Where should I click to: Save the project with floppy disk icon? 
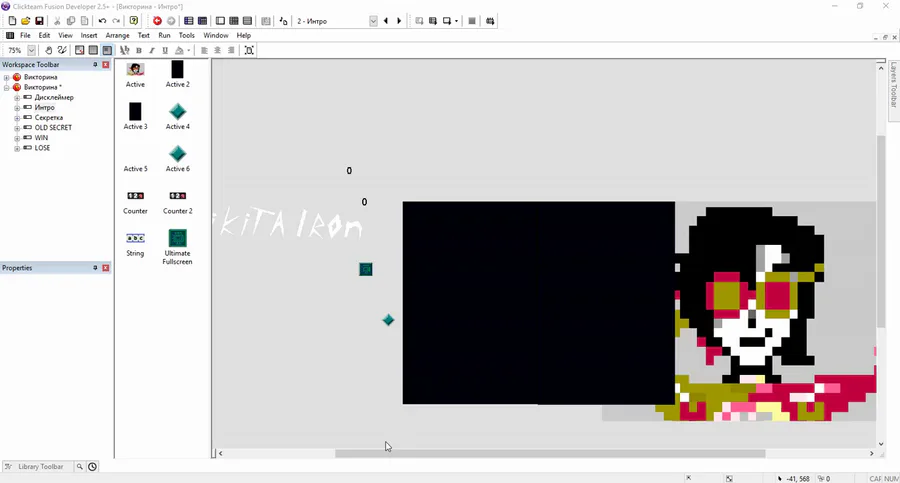click(39, 21)
